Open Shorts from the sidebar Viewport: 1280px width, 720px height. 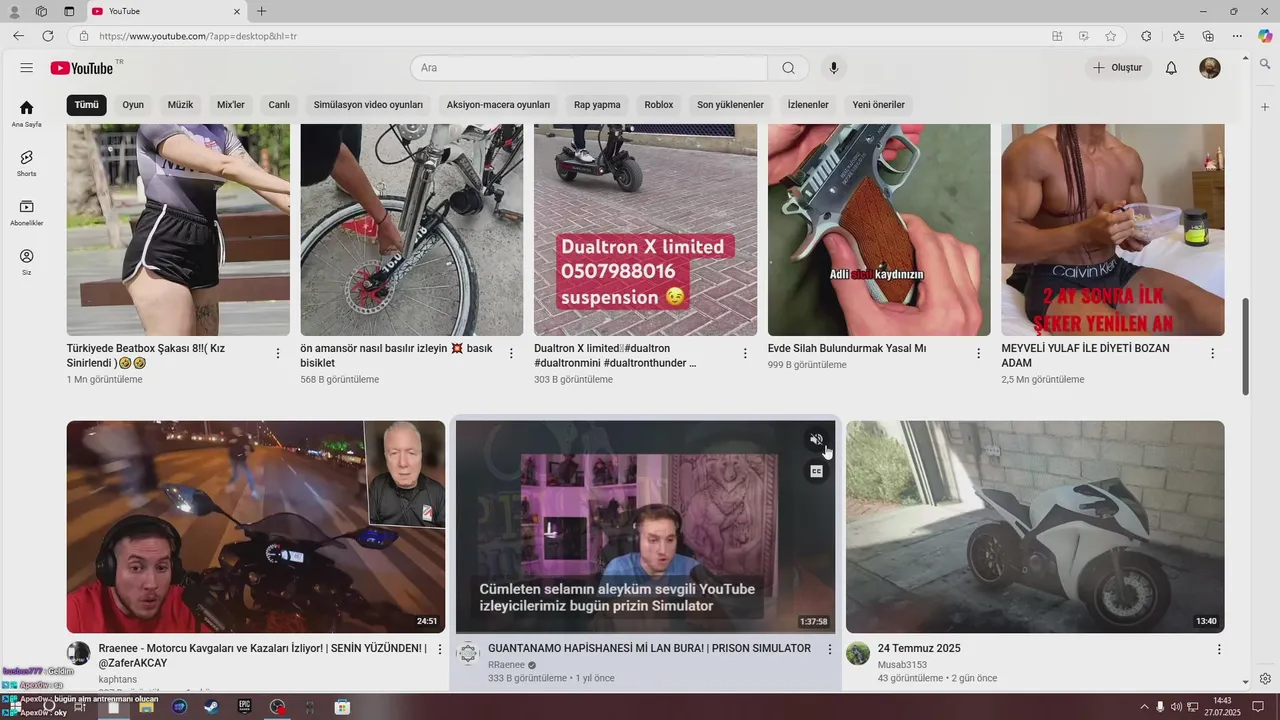click(27, 163)
